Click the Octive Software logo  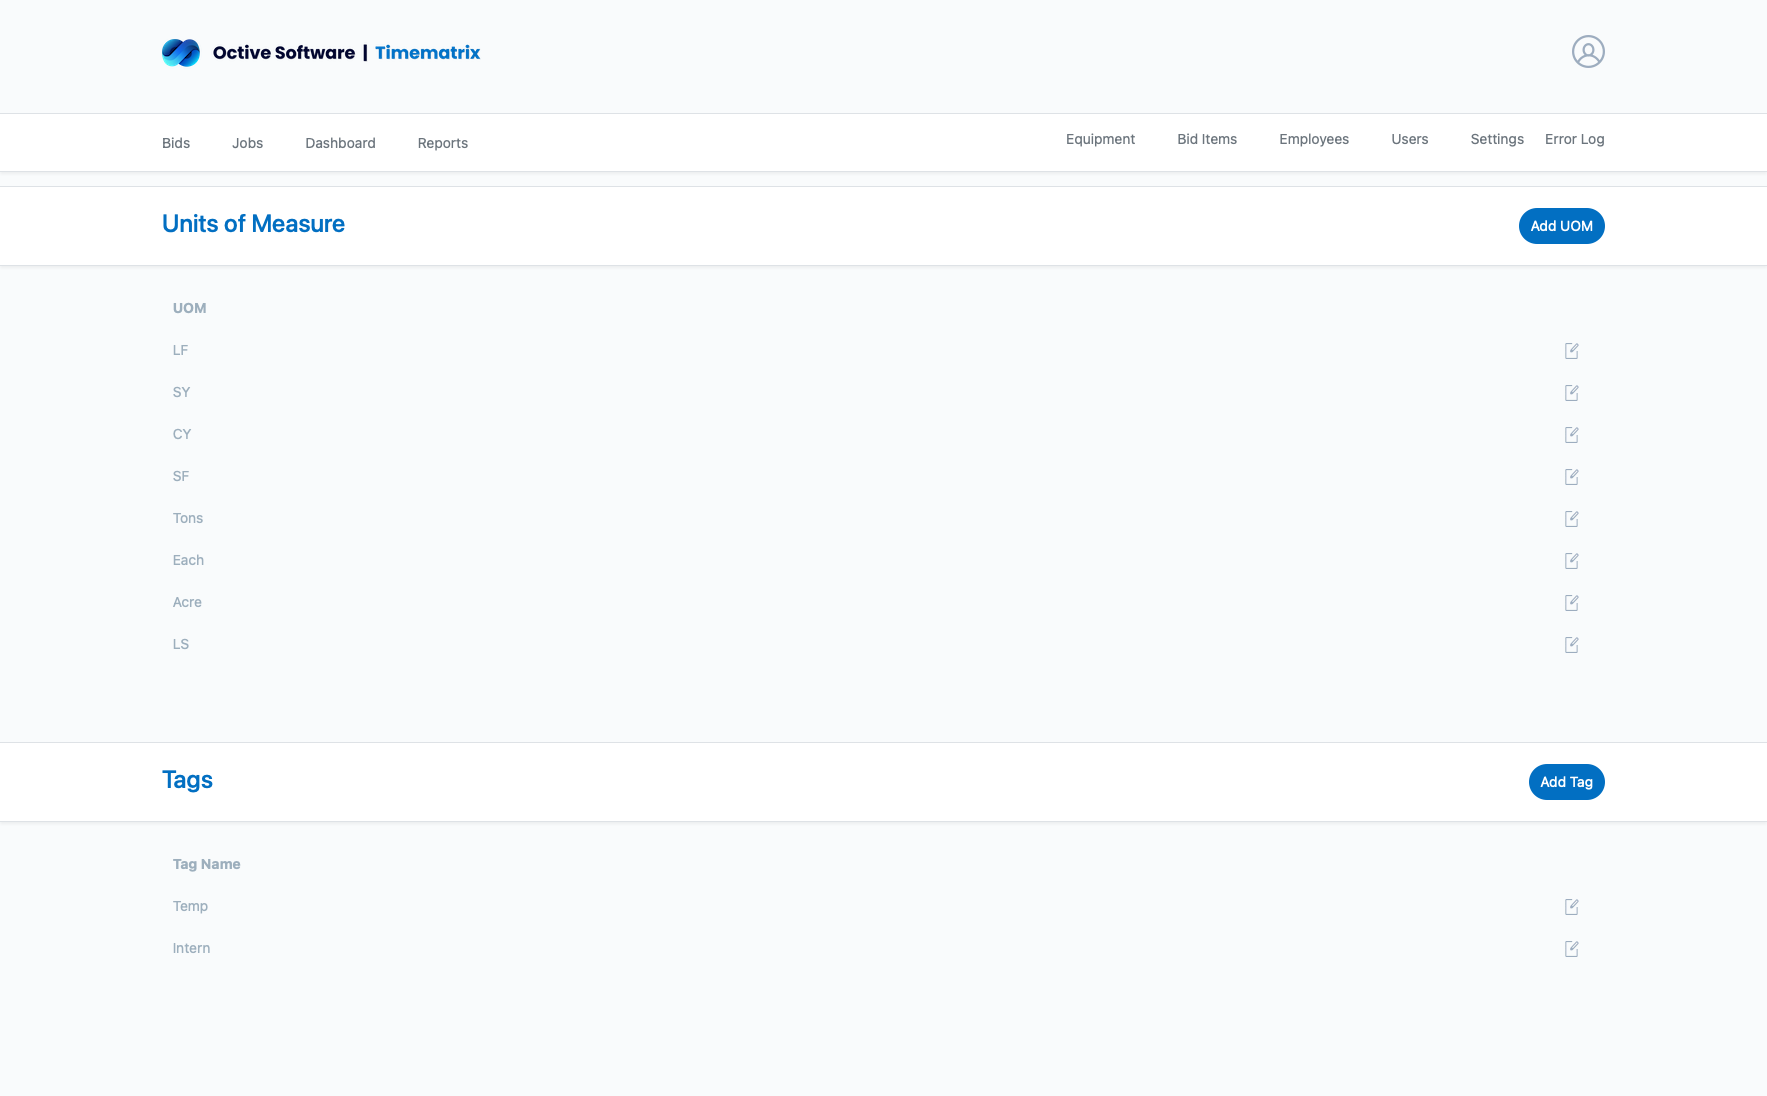pos(181,53)
